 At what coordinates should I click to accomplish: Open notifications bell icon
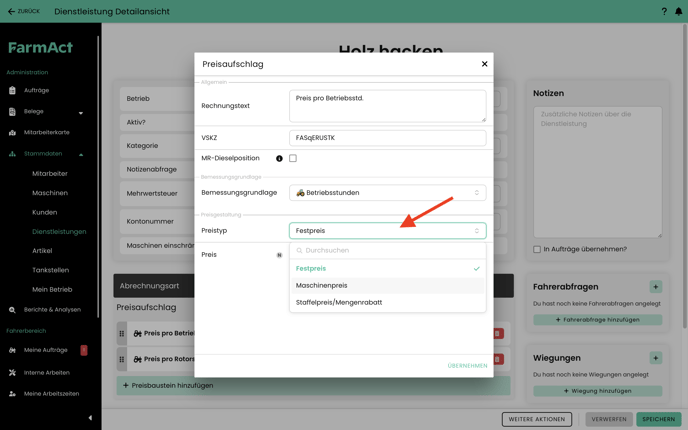coord(678,11)
